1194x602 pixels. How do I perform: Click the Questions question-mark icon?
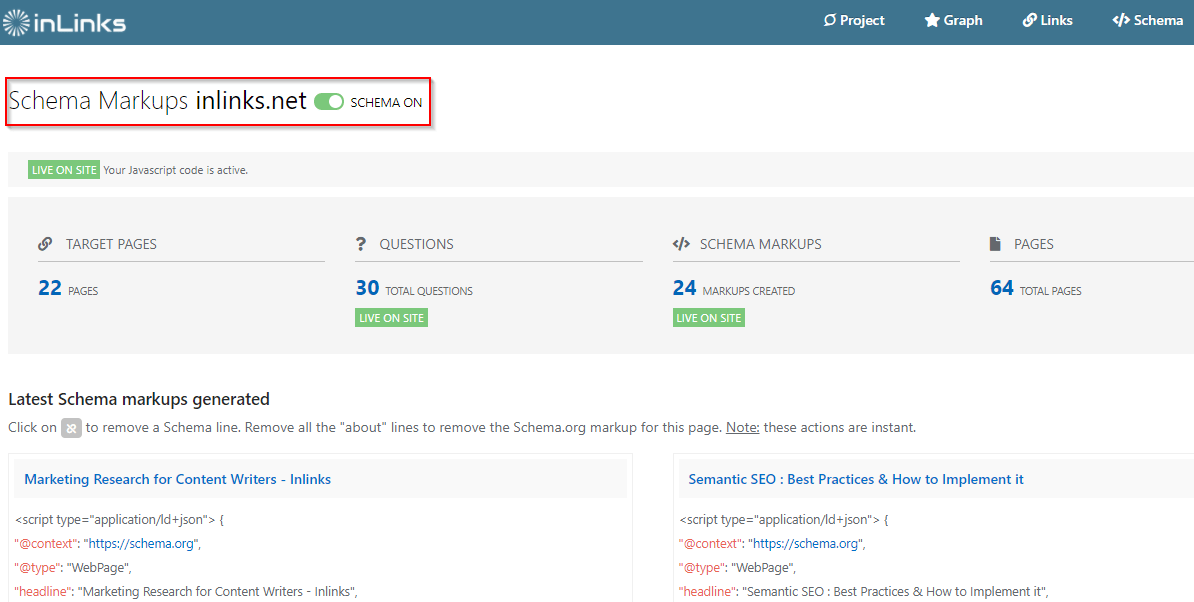coord(361,244)
